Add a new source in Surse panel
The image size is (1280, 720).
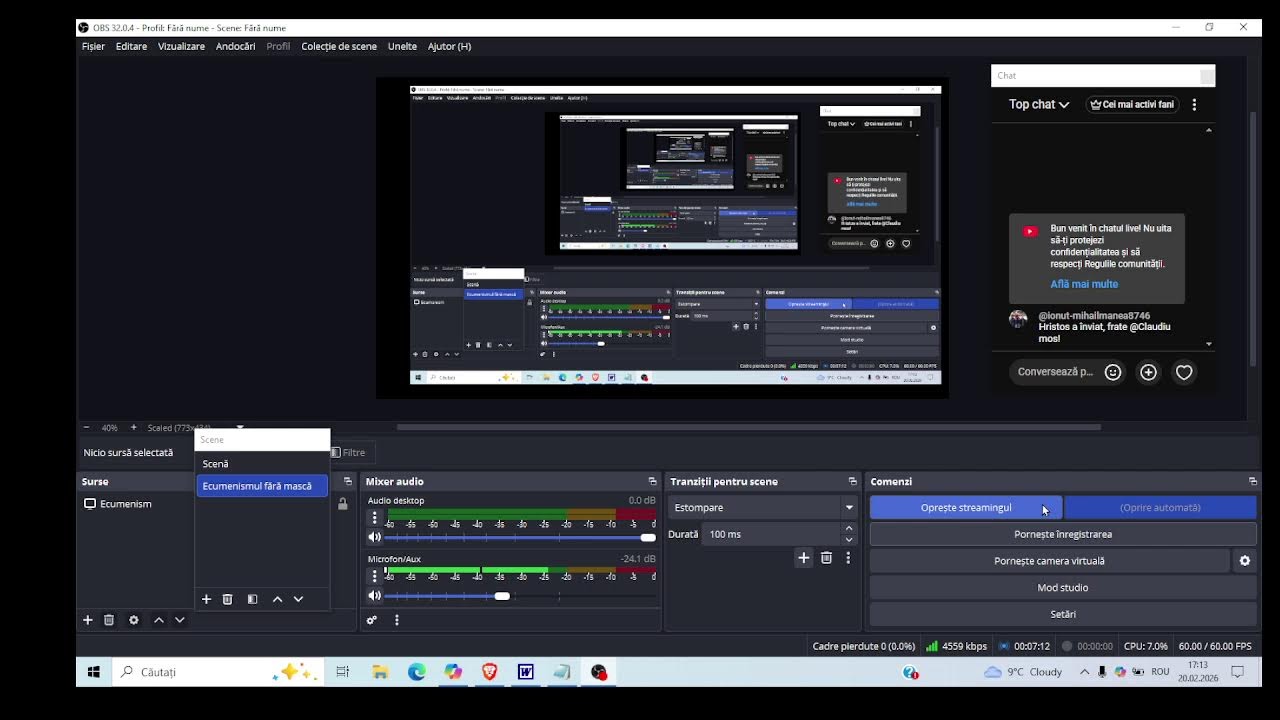click(x=87, y=620)
